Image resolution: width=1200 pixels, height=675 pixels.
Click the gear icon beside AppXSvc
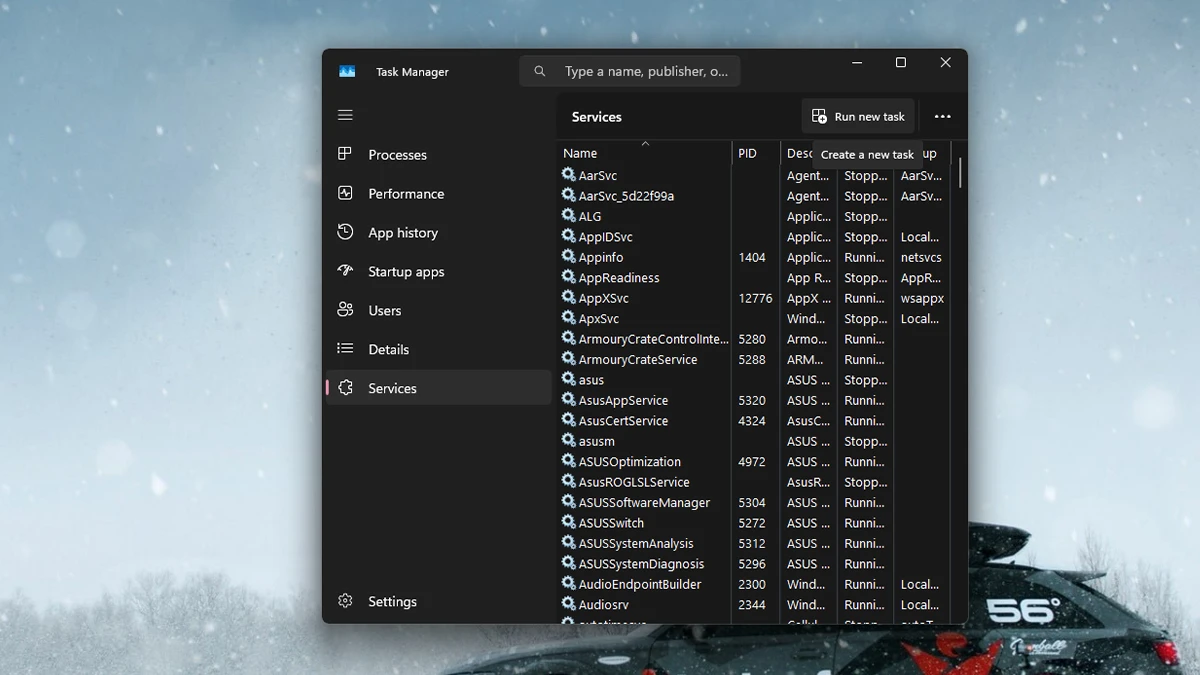click(x=568, y=298)
